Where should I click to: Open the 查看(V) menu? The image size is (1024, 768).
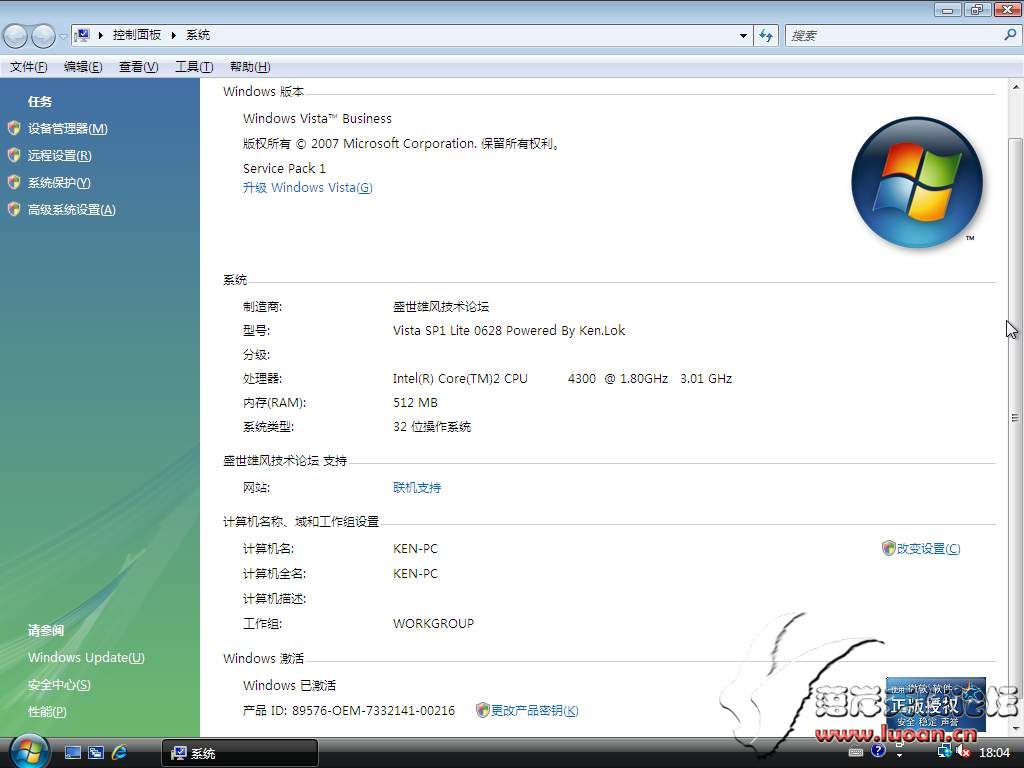coord(138,67)
